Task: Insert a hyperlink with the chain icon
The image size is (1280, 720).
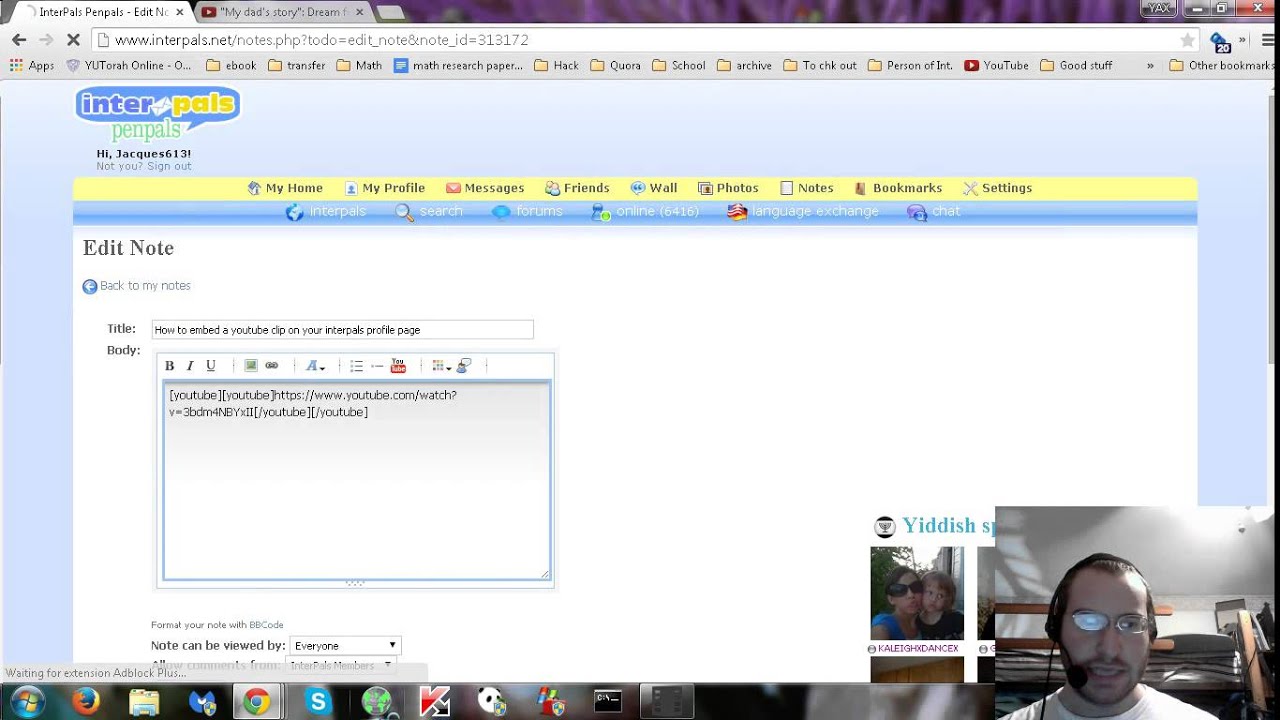Action: click(x=271, y=366)
